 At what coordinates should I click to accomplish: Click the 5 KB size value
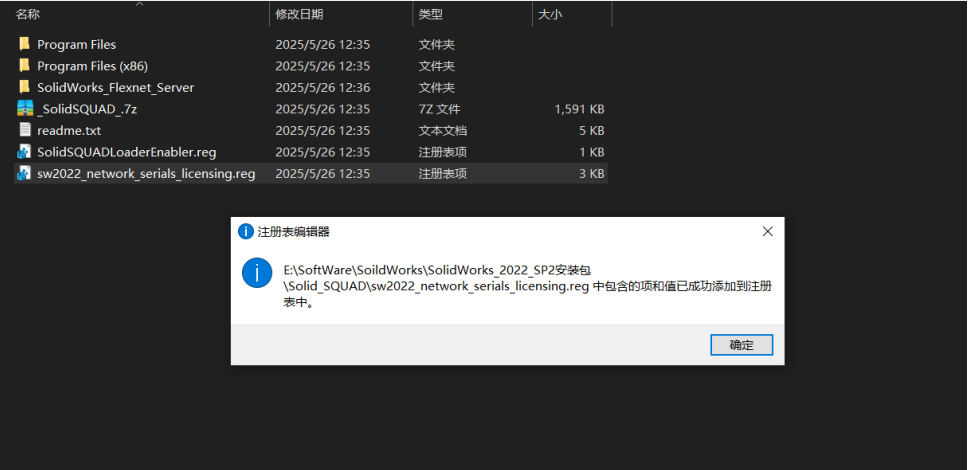(591, 131)
